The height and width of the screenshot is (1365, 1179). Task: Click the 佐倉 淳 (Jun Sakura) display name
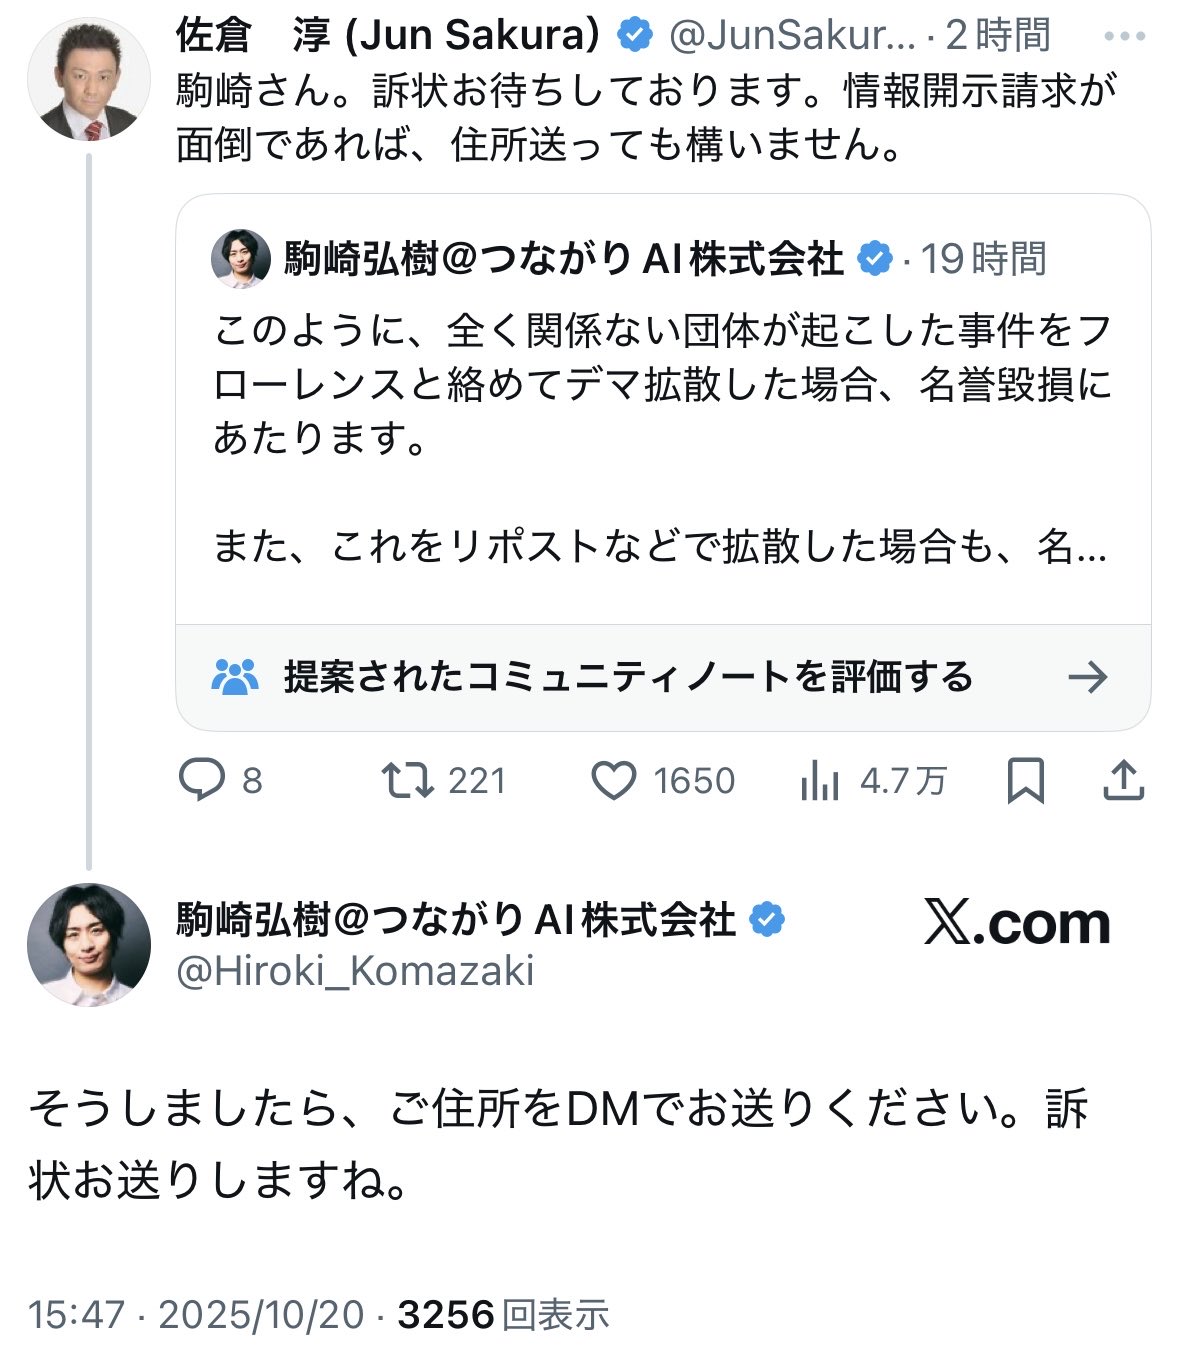(387, 35)
